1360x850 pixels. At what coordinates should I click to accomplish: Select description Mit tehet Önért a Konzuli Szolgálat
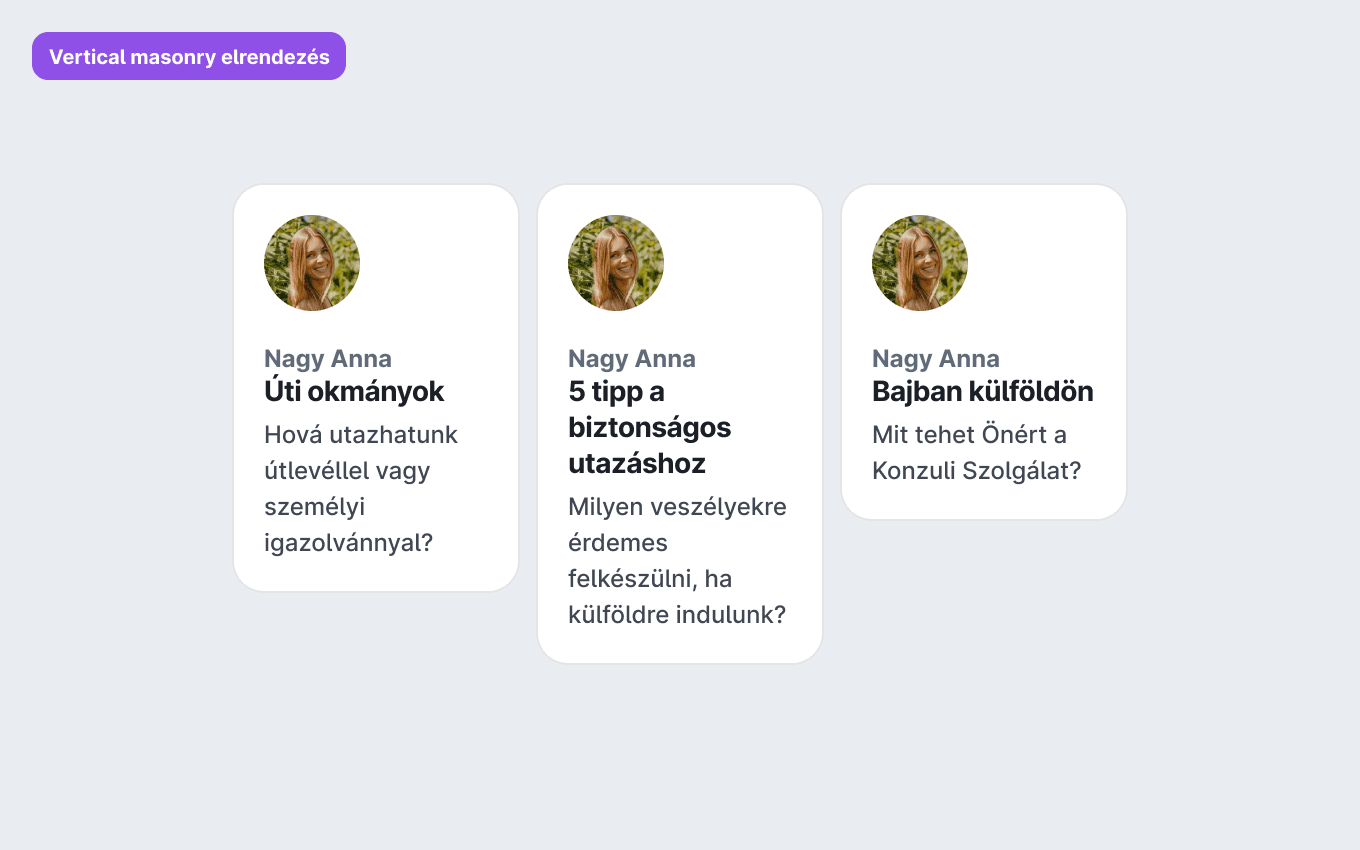(977, 453)
